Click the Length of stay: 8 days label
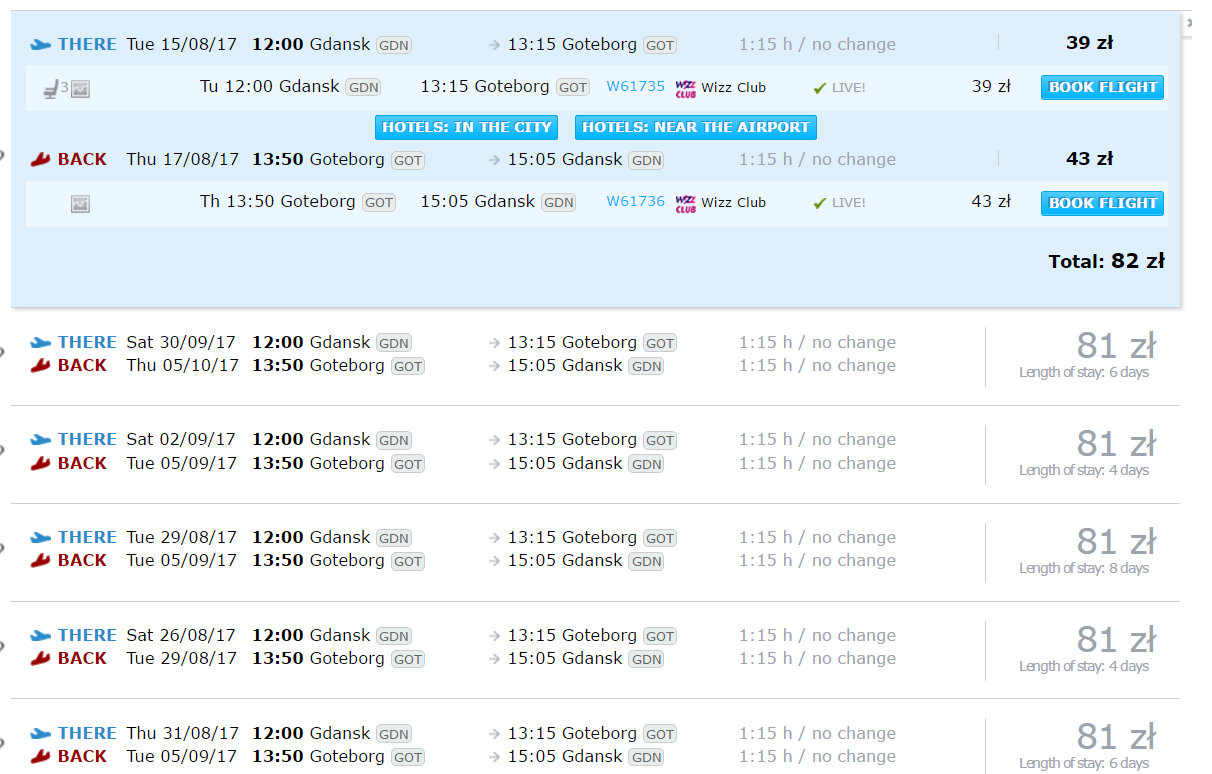Image resolution: width=1212 pixels, height=774 pixels. [x=1084, y=568]
